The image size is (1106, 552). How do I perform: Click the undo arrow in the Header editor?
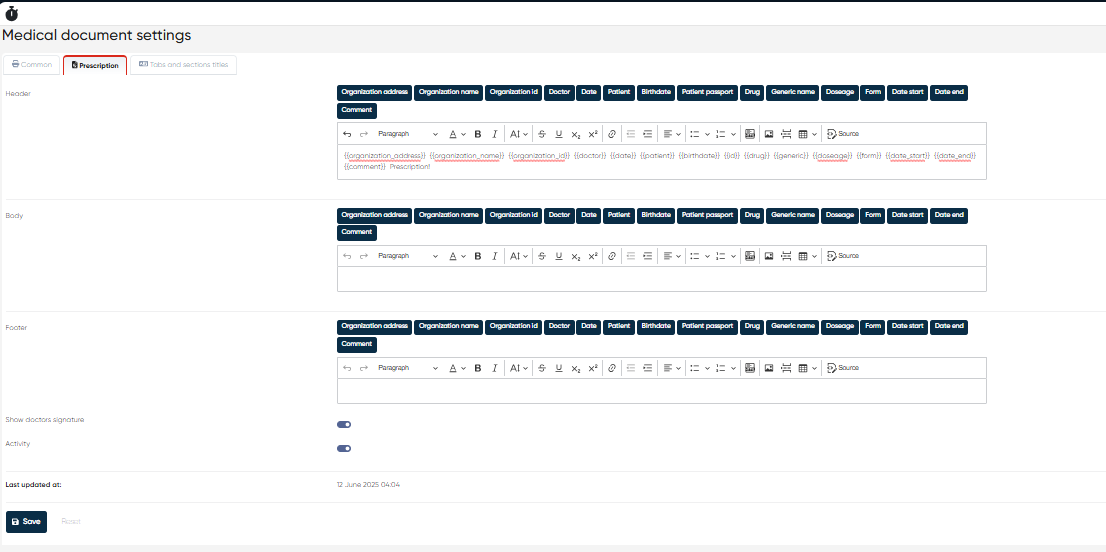[347, 134]
